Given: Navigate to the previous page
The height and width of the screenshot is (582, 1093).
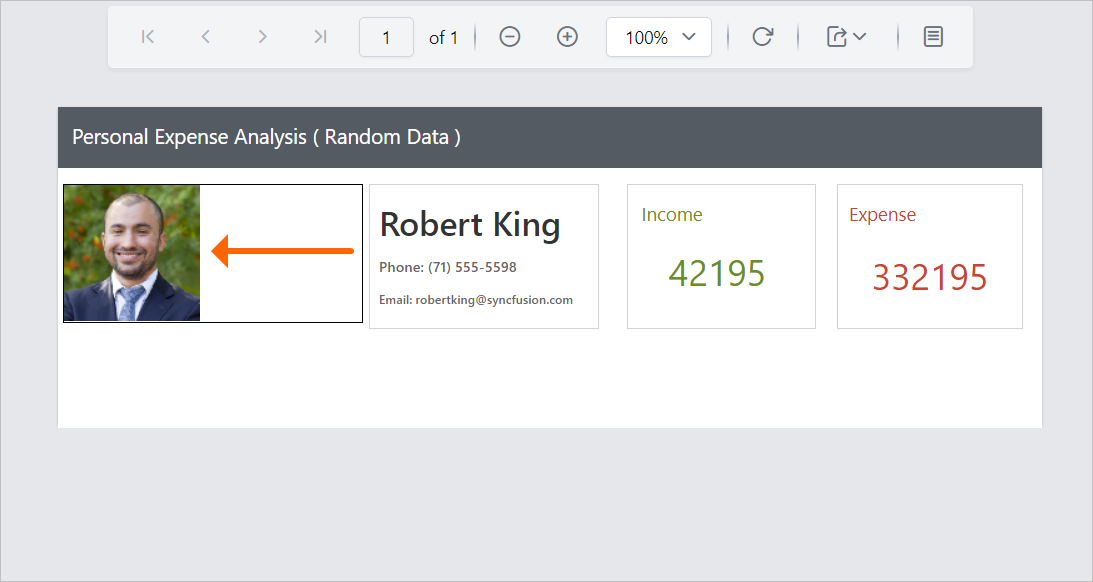Looking at the screenshot, I should click(205, 36).
